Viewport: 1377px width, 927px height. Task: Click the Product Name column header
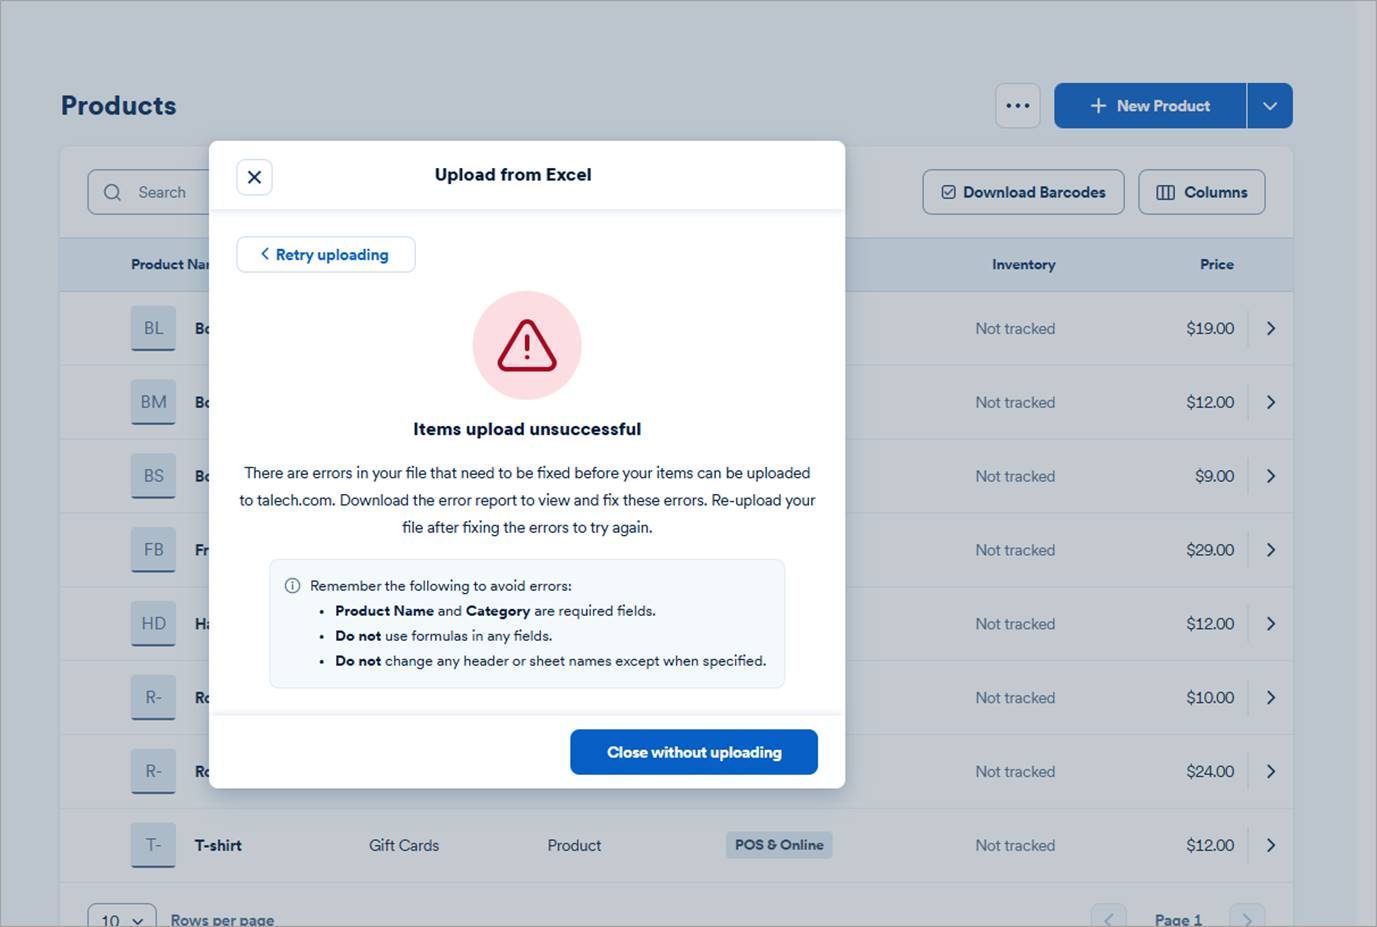pos(170,265)
